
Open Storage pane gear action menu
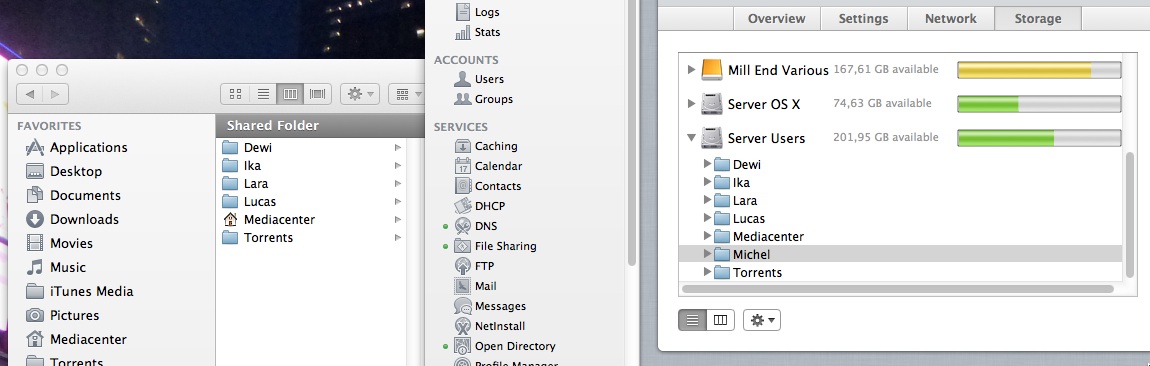pyautogui.click(x=762, y=321)
